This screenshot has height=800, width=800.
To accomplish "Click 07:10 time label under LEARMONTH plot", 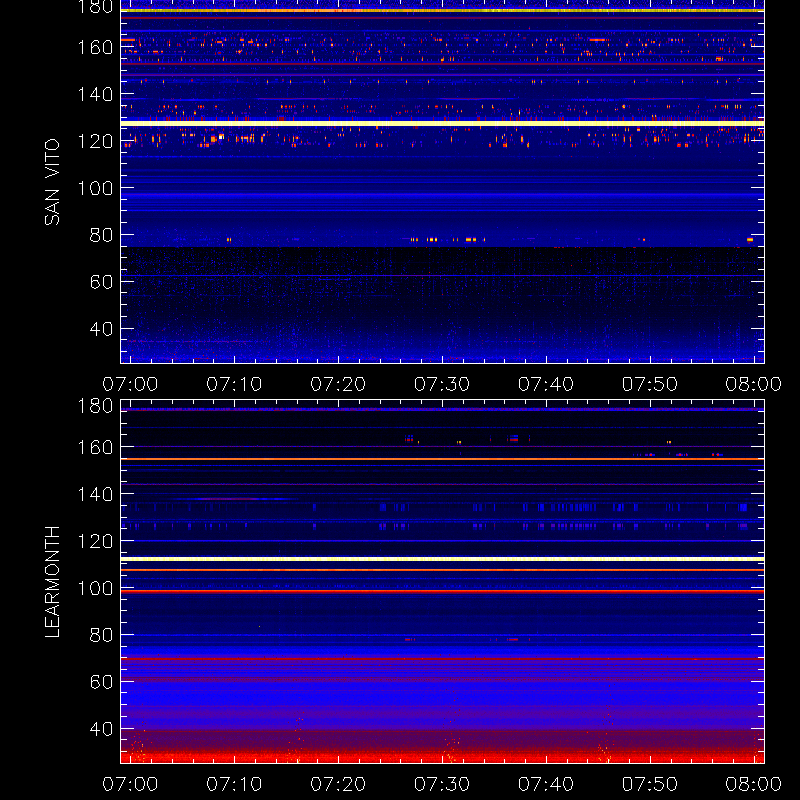I will pyautogui.click(x=234, y=784).
